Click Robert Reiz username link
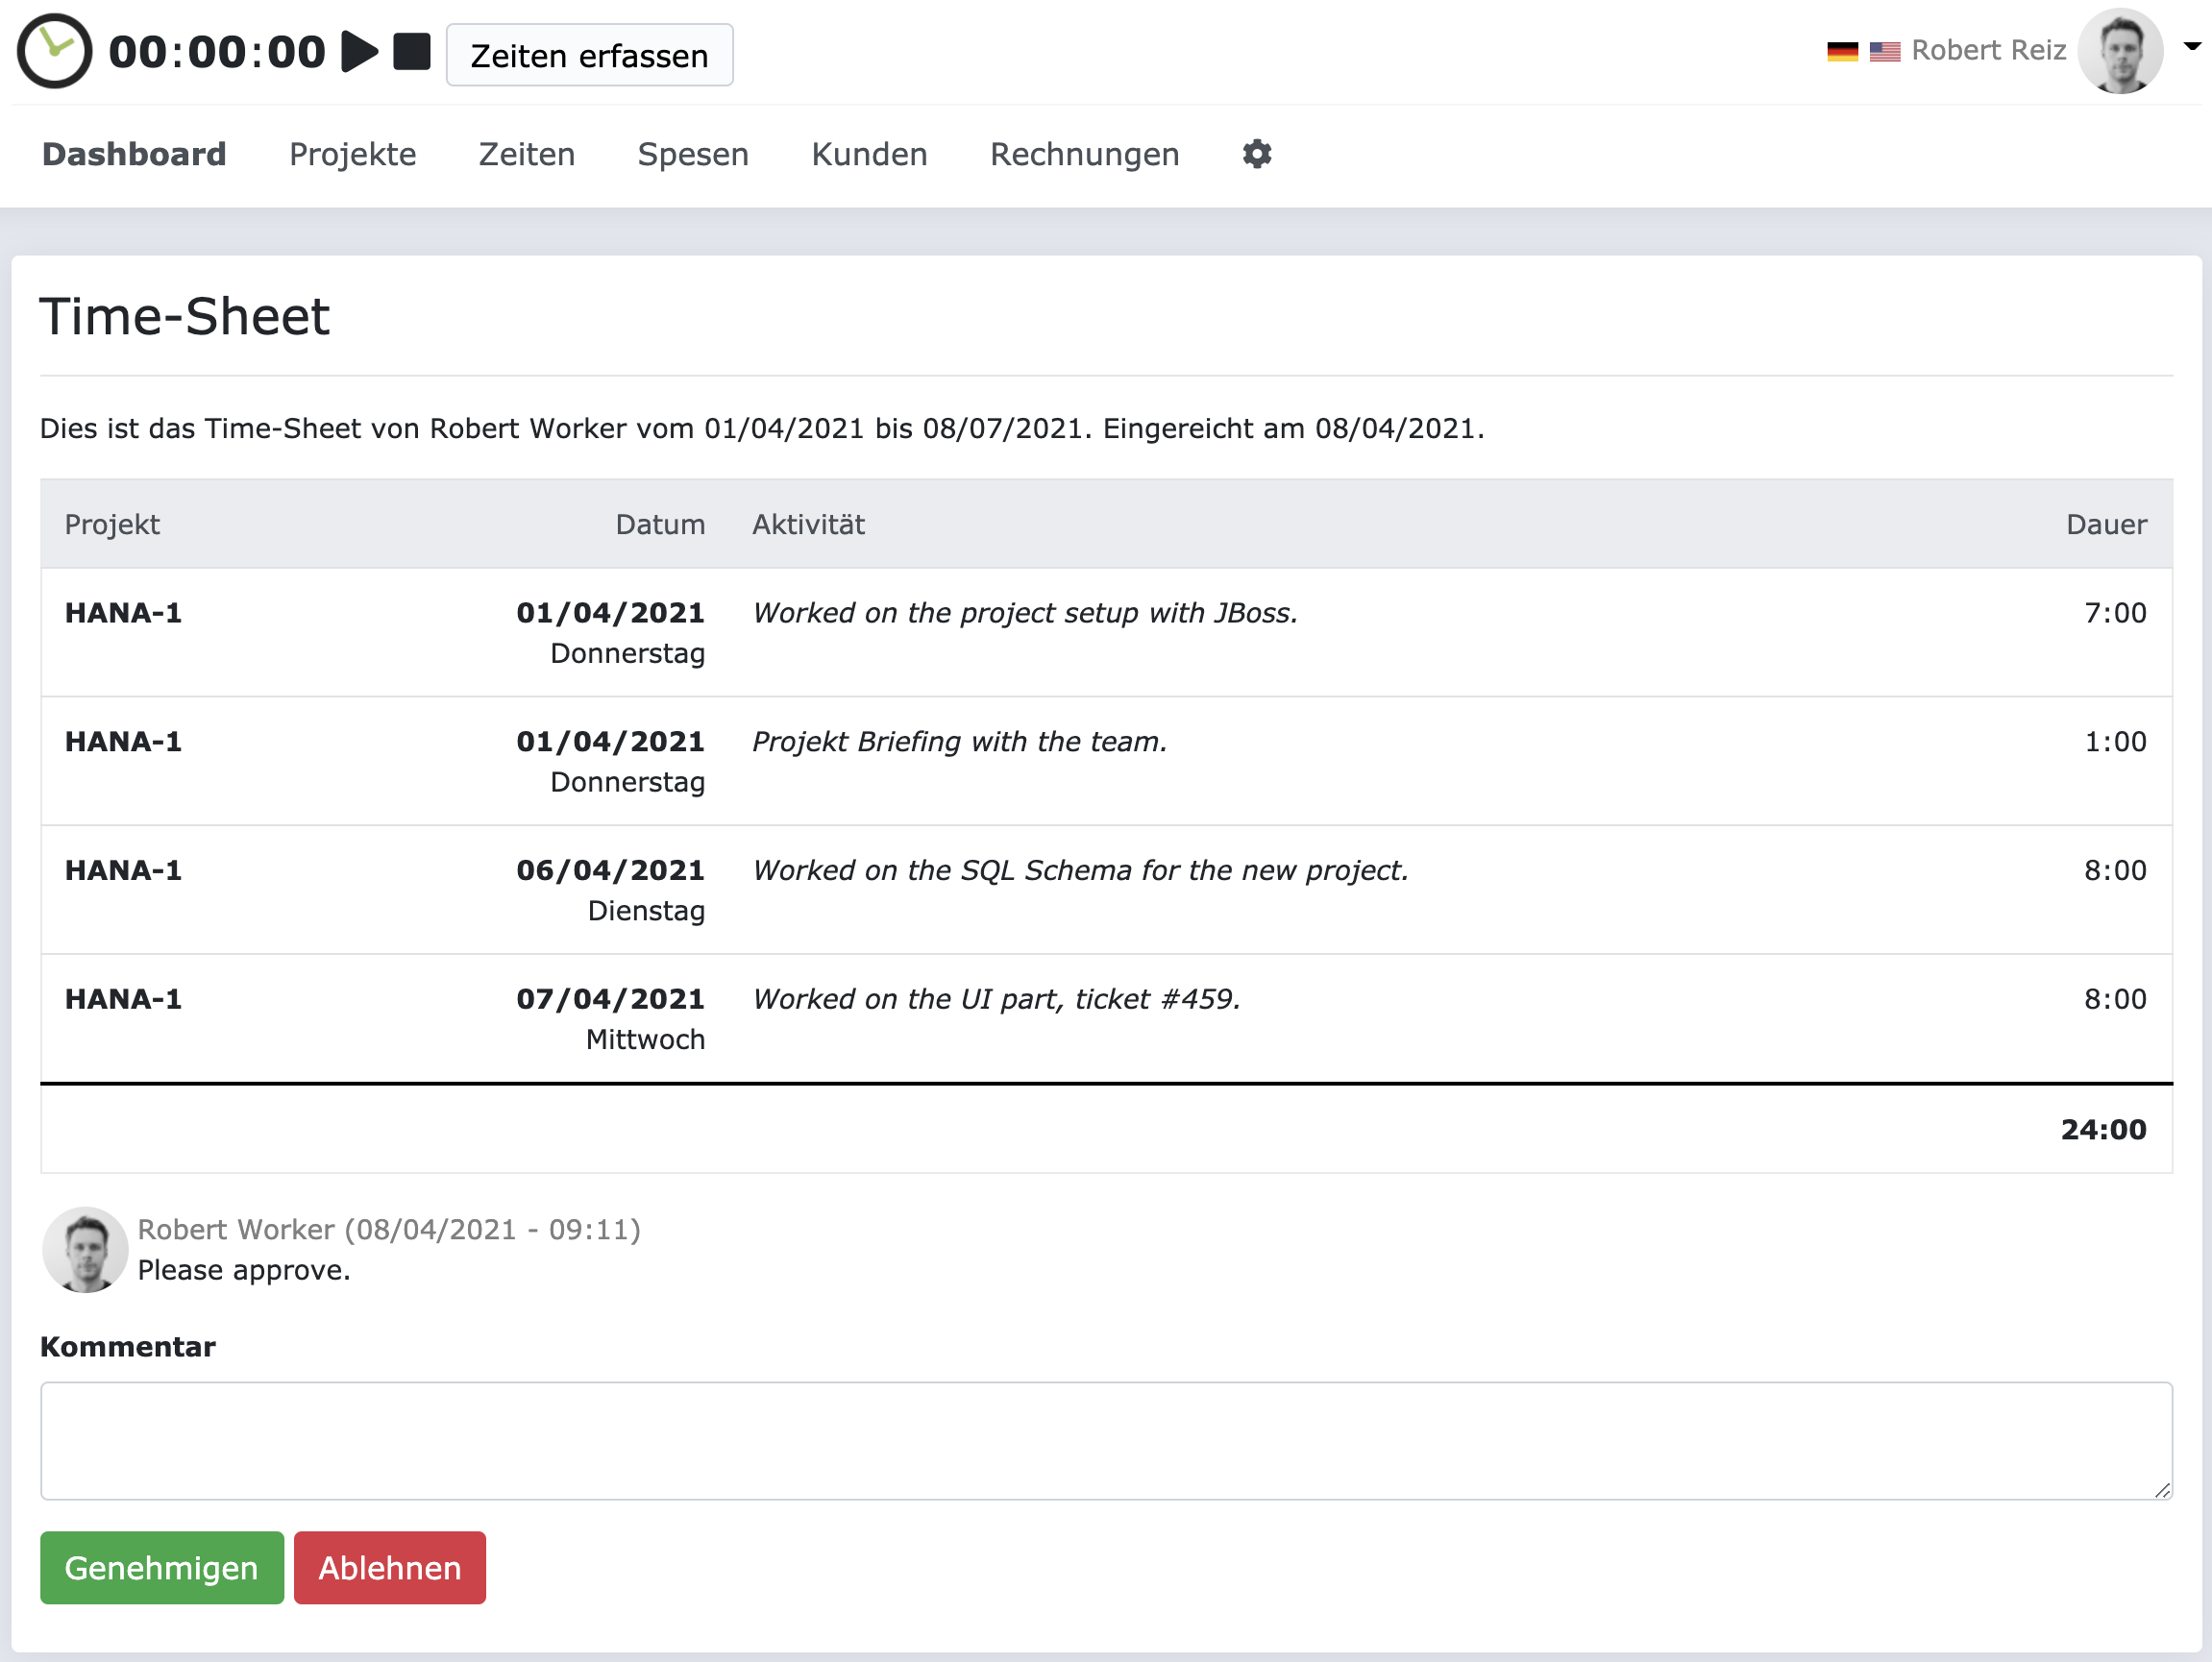Viewport: 2212px width, 1662px height. pos(1987,50)
